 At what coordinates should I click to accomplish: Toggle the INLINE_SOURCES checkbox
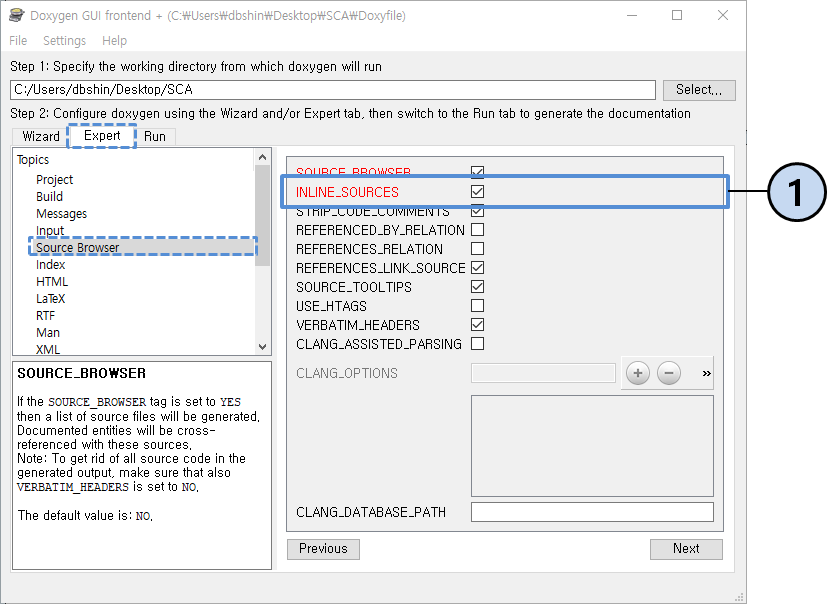click(477, 191)
